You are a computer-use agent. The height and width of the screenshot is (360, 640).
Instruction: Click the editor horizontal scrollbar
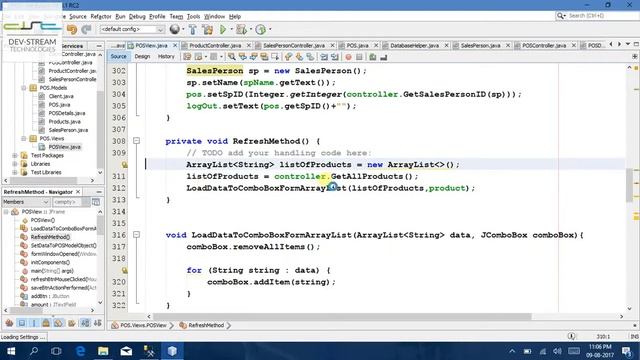(x=342, y=316)
